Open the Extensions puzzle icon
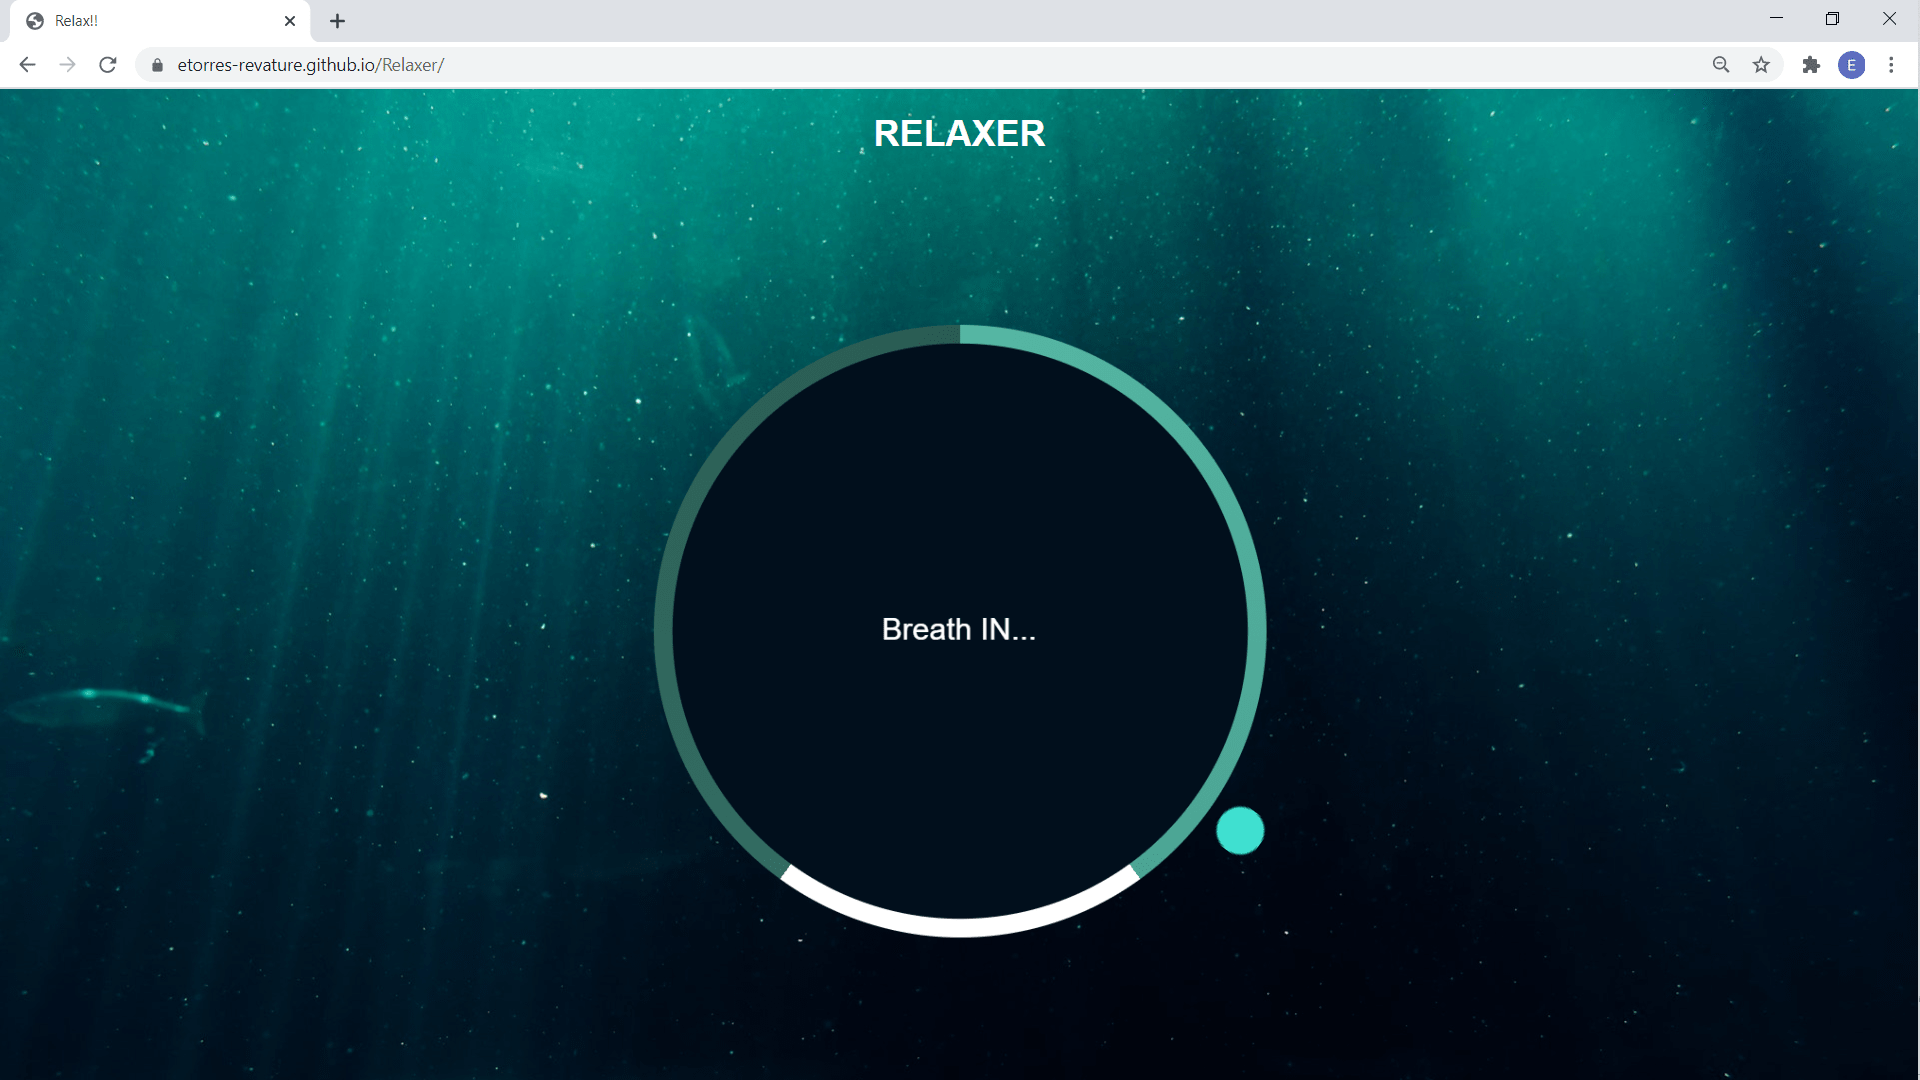The width and height of the screenshot is (1920, 1080). point(1811,65)
